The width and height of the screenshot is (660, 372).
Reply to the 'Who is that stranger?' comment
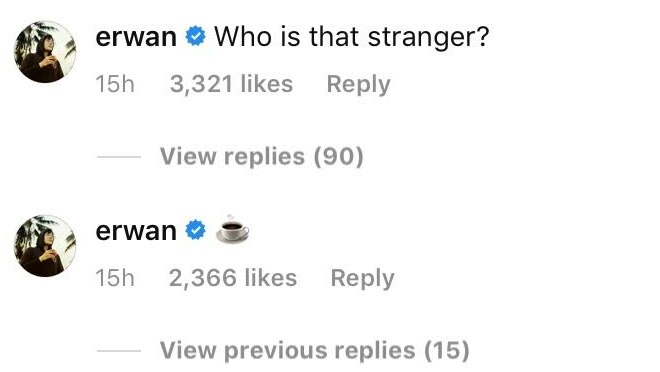coord(359,85)
